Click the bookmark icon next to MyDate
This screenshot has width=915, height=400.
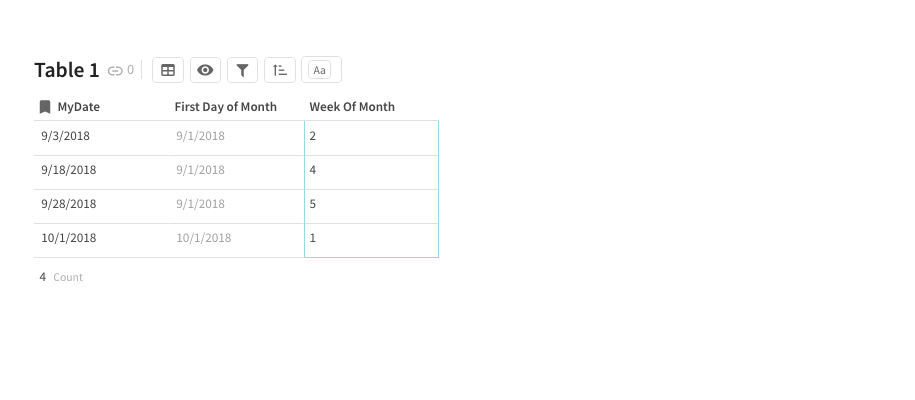pyautogui.click(x=45, y=107)
